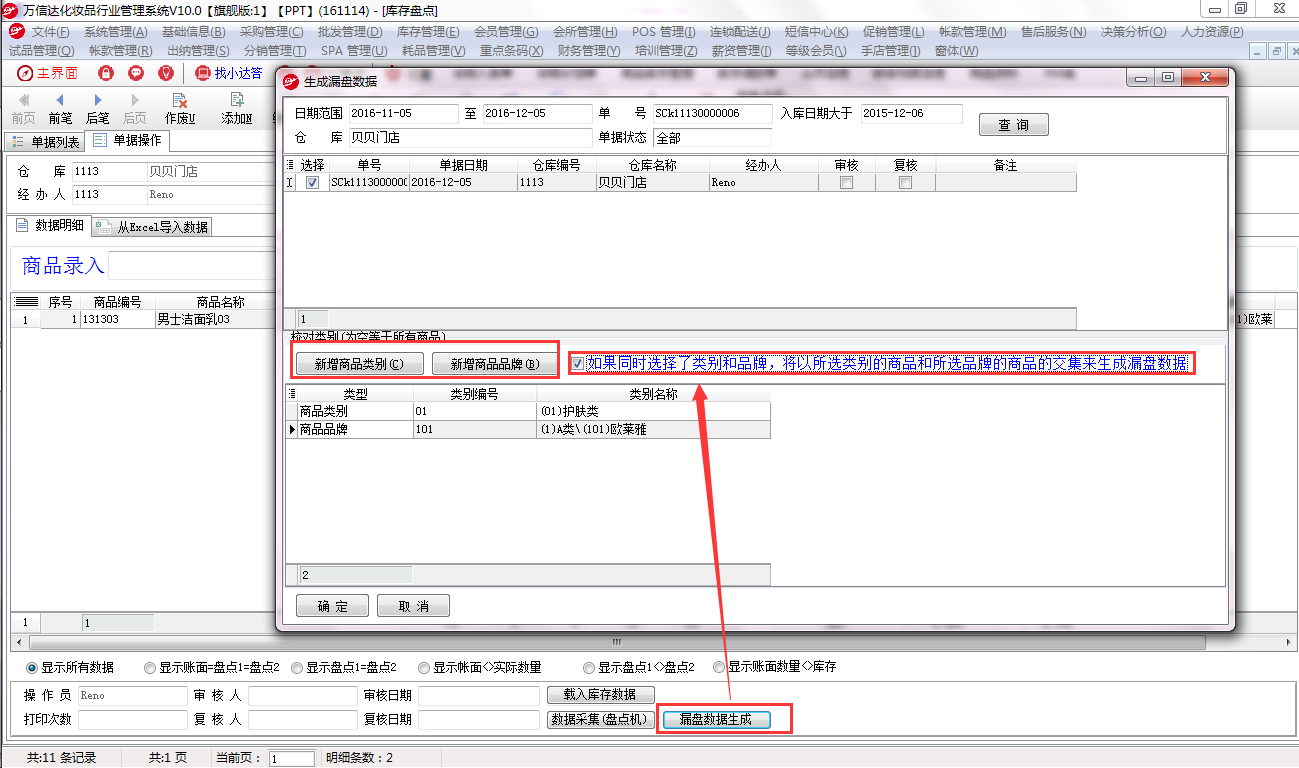Click 新增商品品牌 button
The height and width of the screenshot is (768, 1299).
pyautogui.click(x=494, y=364)
